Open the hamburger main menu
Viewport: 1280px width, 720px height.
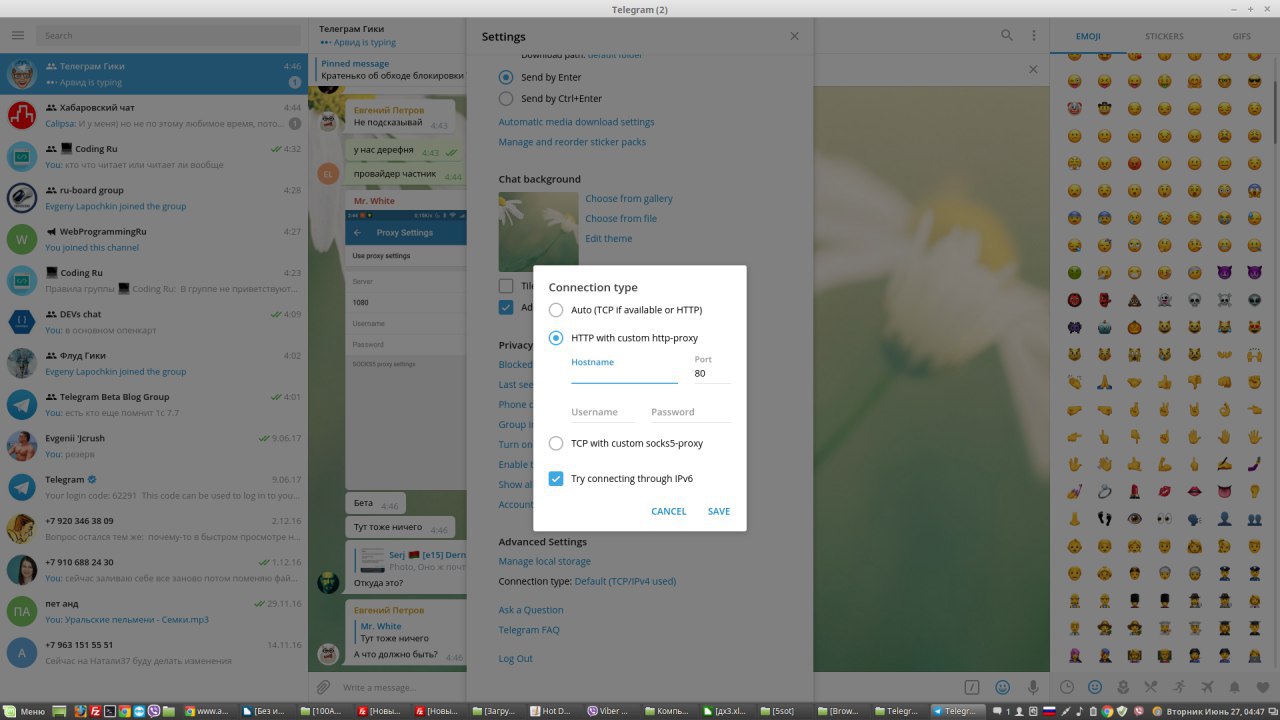pos(17,36)
